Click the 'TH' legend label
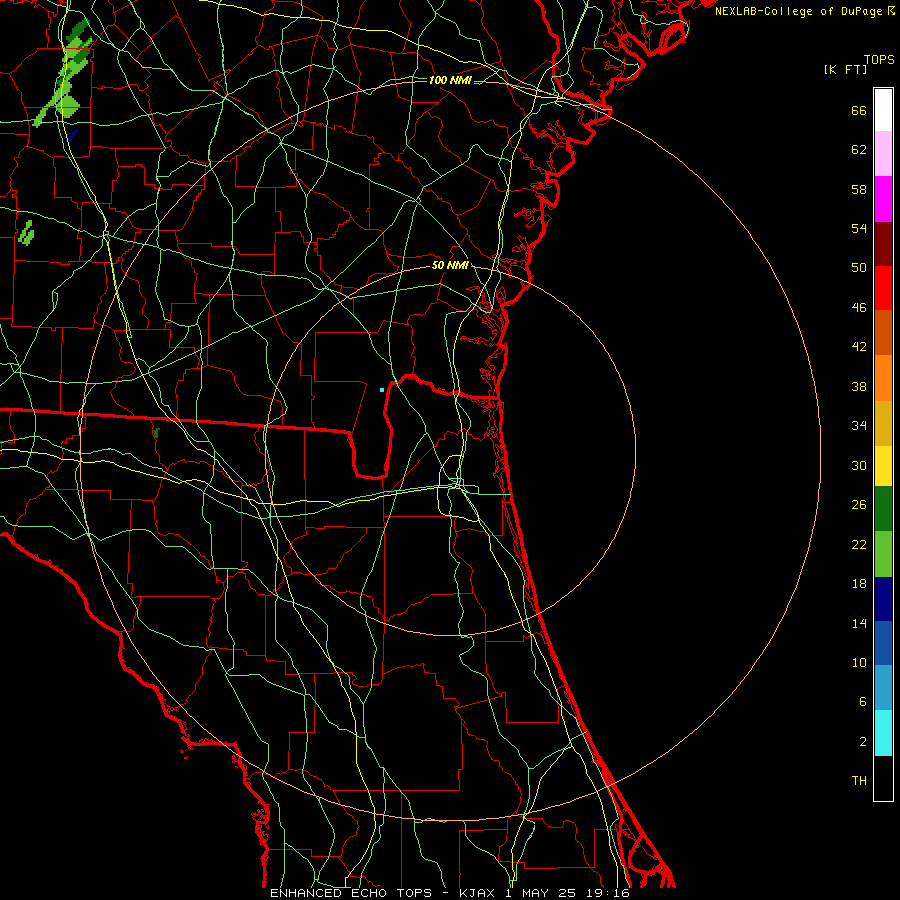This screenshot has width=900, height=900. coord(859,781)
